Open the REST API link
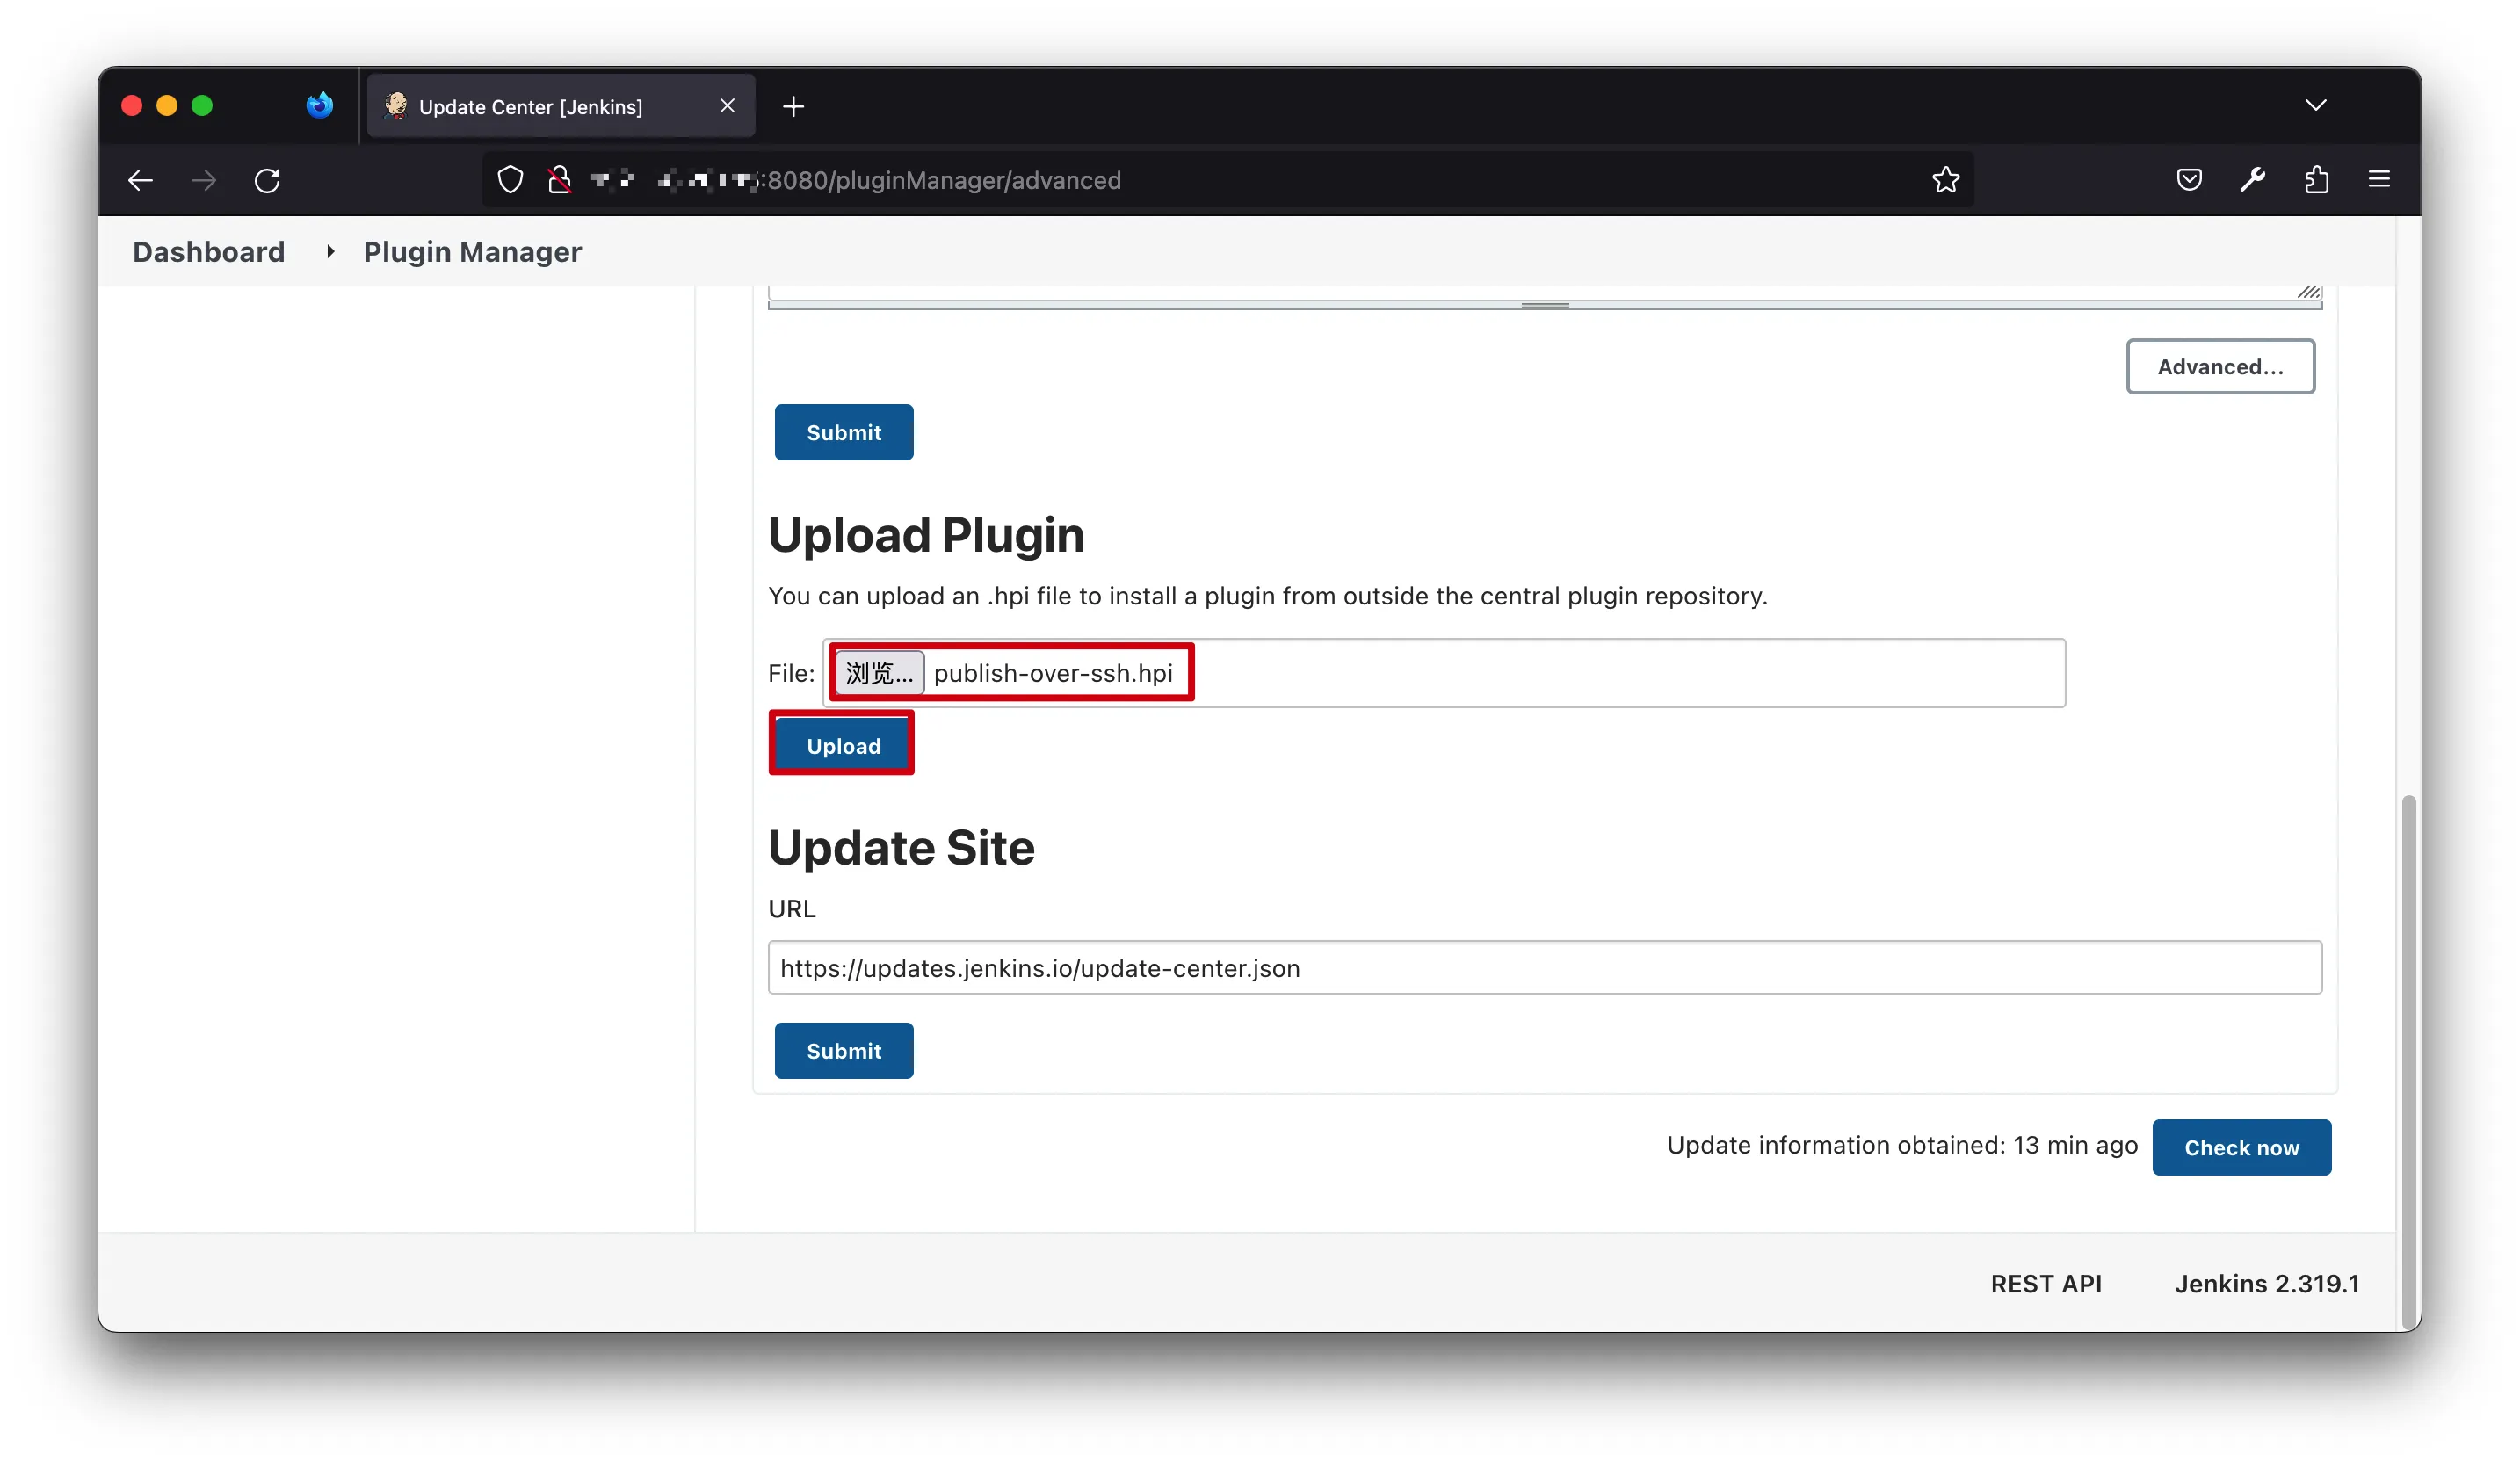Screen dimensions: 2520x1462 2045,1284
